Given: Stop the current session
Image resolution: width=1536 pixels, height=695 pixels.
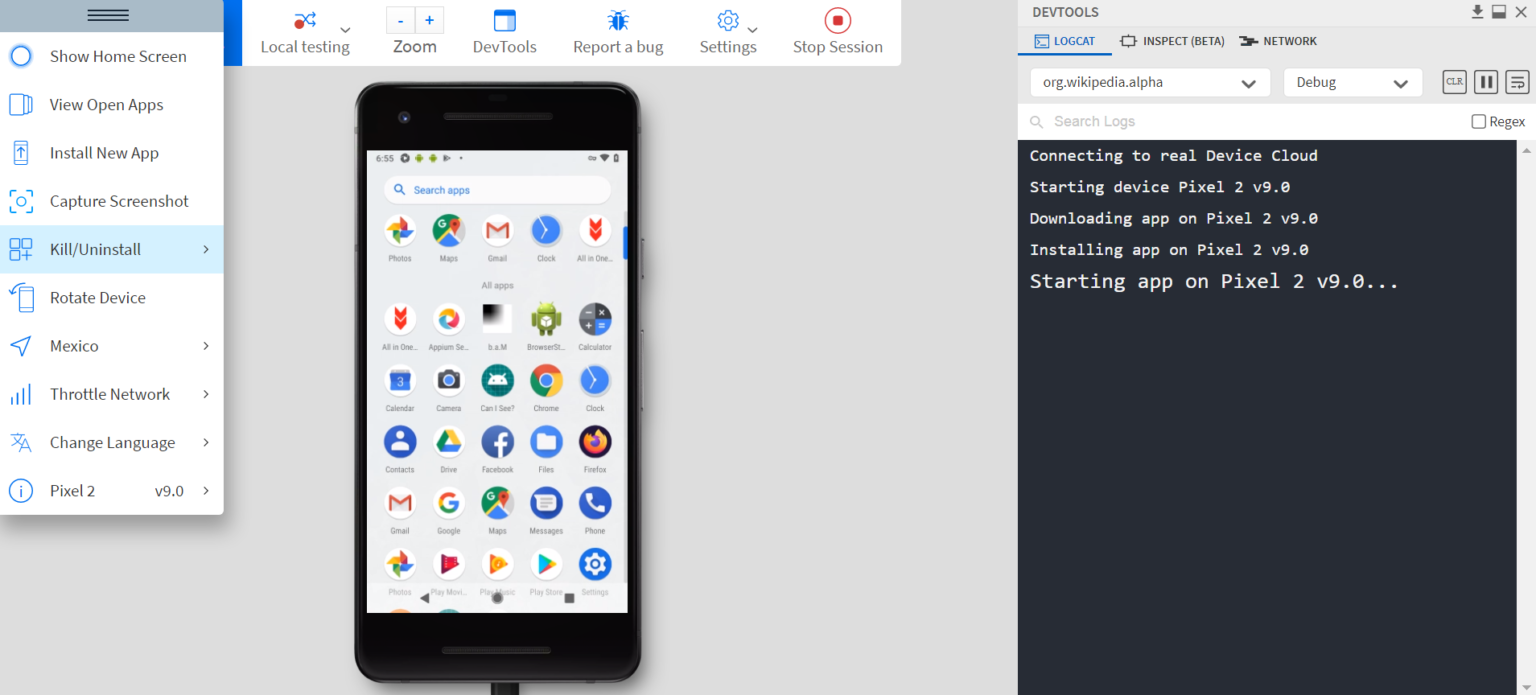Looking at the screenshot, I should tap(837, 31).
